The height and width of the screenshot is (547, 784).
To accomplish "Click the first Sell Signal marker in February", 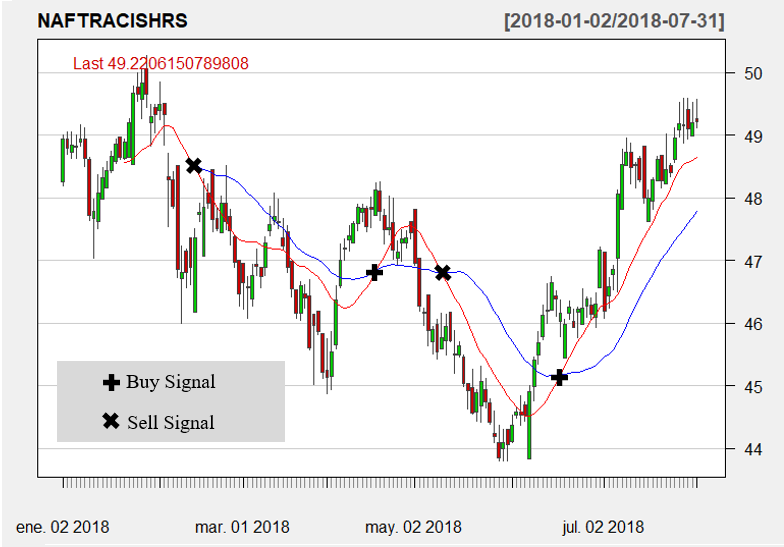I will (194, 165).
